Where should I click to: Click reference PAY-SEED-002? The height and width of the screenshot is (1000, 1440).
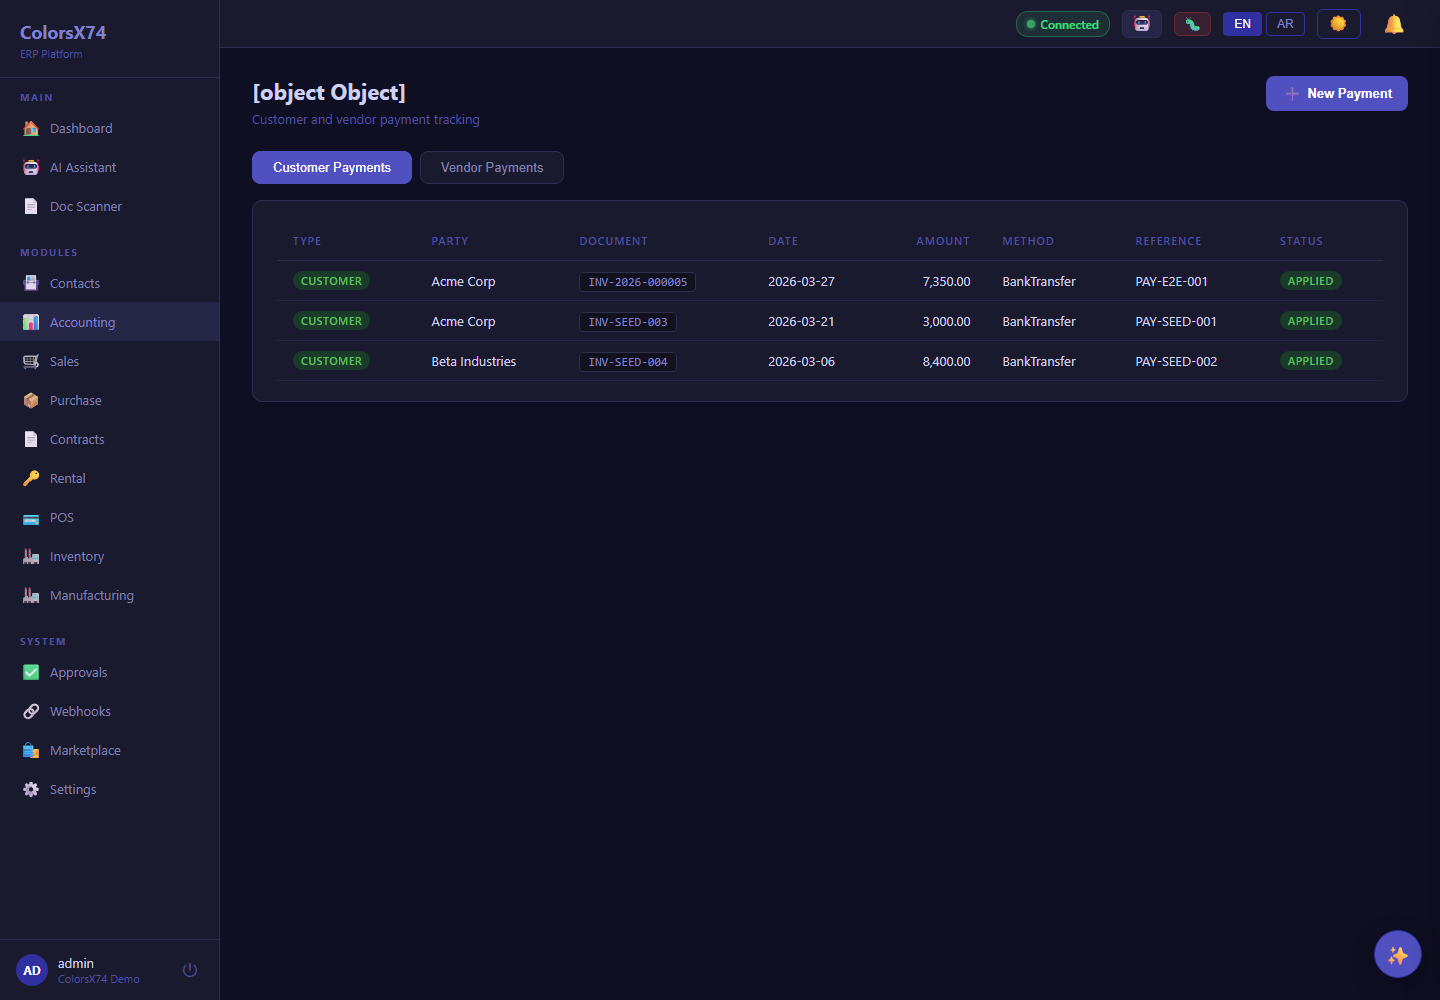[x=1176, y=361]
